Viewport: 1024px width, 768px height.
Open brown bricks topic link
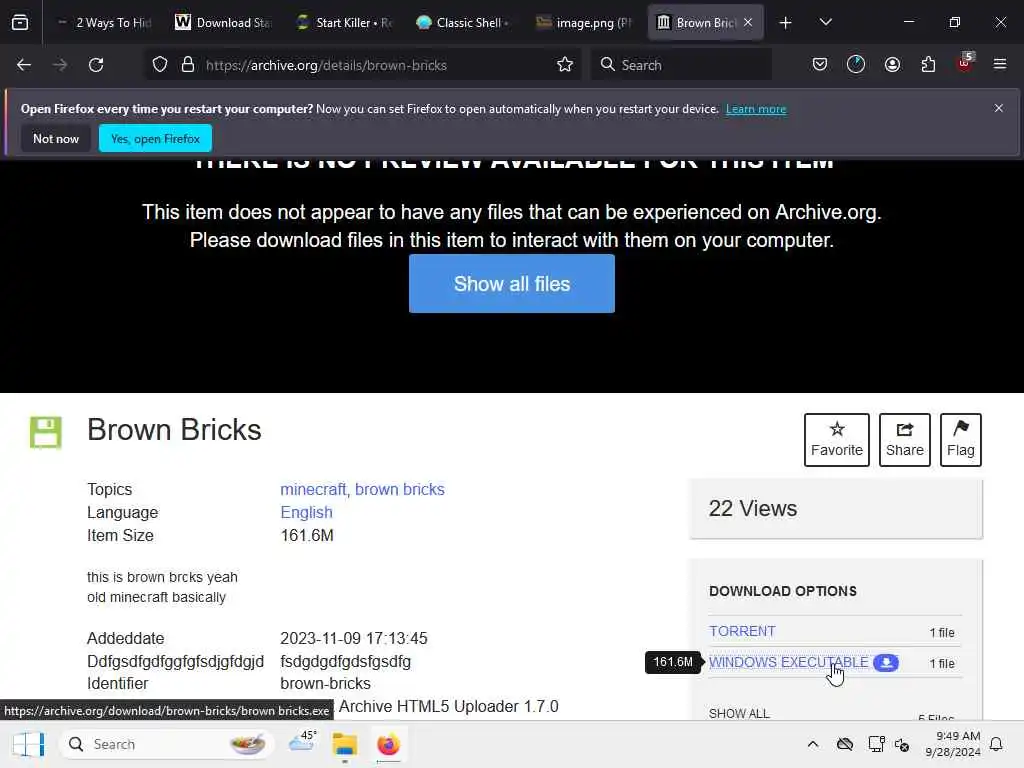click(x=400, y=489)
